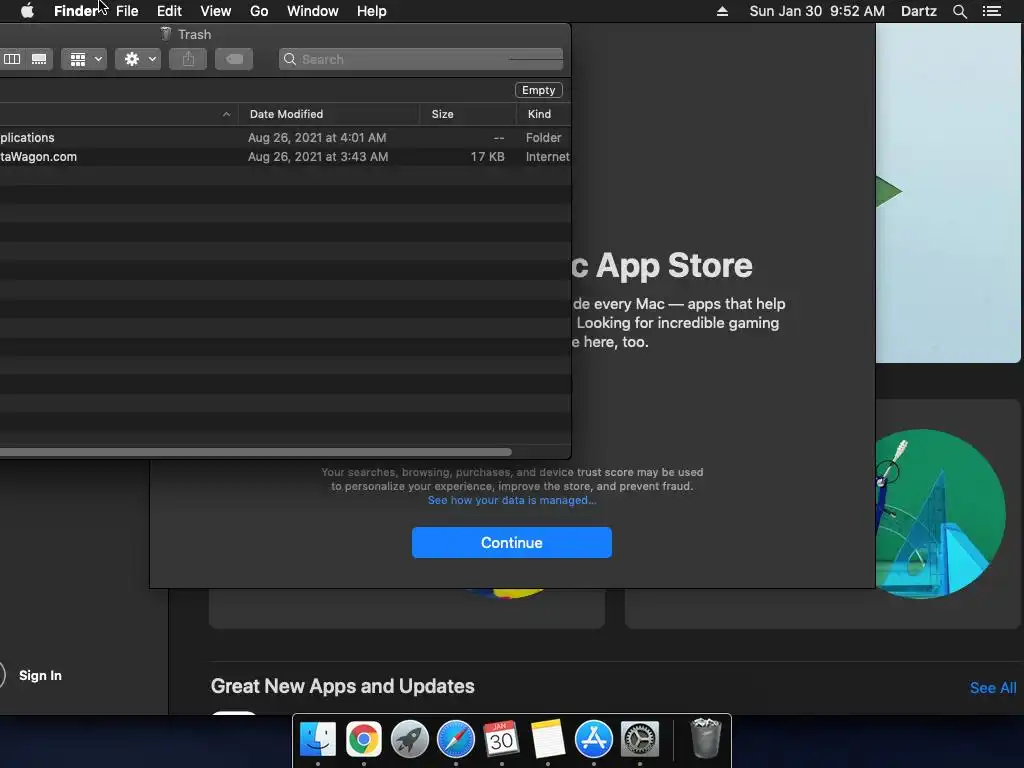The image size is (1024, 768).
Task: Open Safari from the Dock
Action: click(456, 739)
